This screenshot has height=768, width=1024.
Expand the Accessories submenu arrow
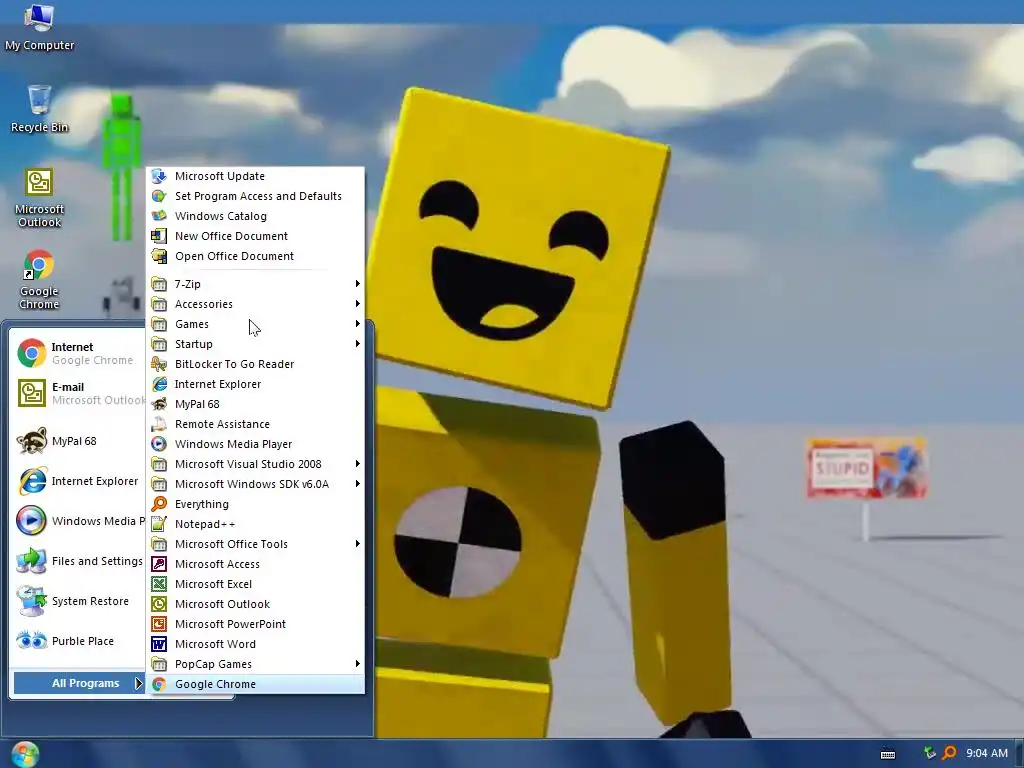pyautogui.click(x=357, y=304)
